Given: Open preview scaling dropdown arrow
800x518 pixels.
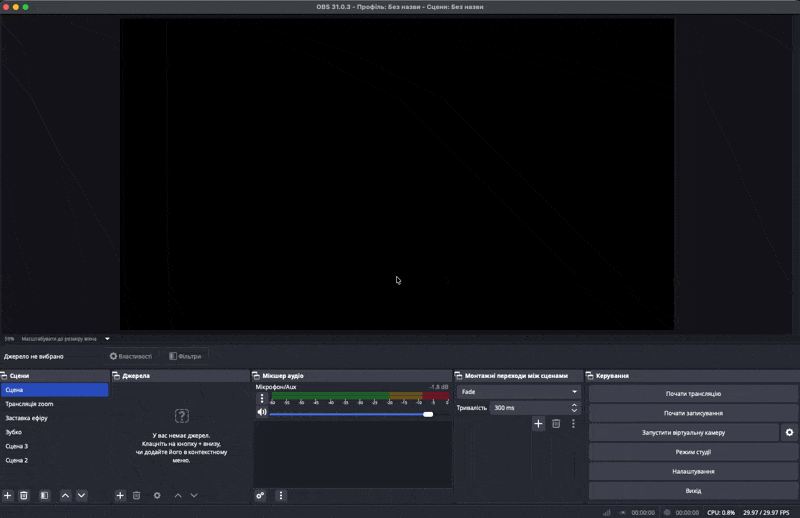Looking at the screenshot, I should tap(107, 339).
